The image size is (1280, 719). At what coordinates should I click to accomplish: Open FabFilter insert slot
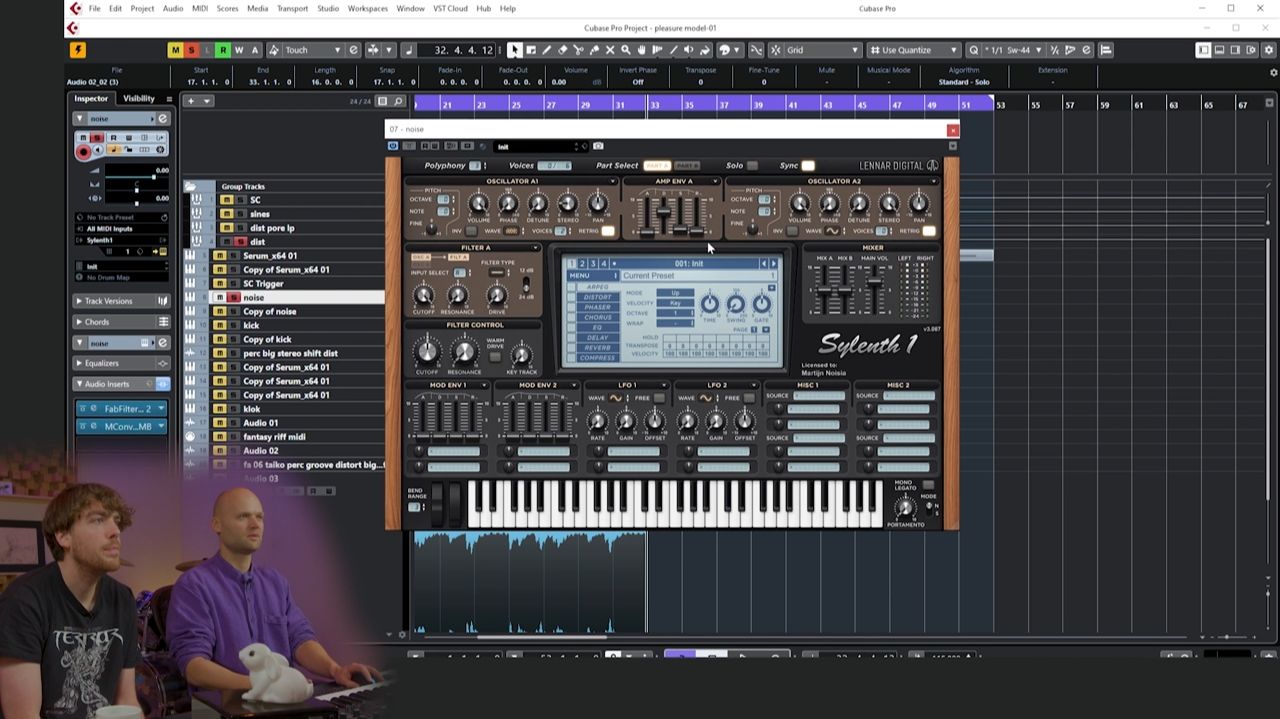pos(121,408)
